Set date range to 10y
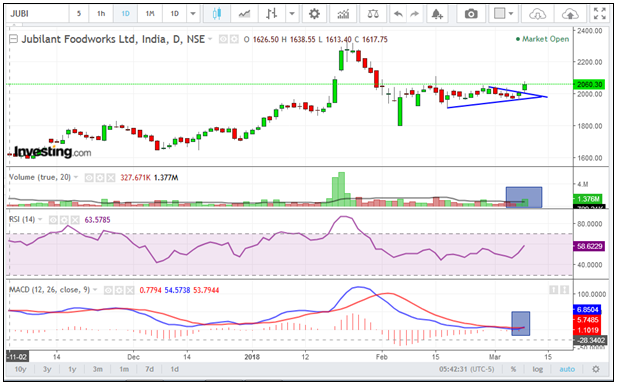Screen dimensions: 618x386 click(20, 369)
